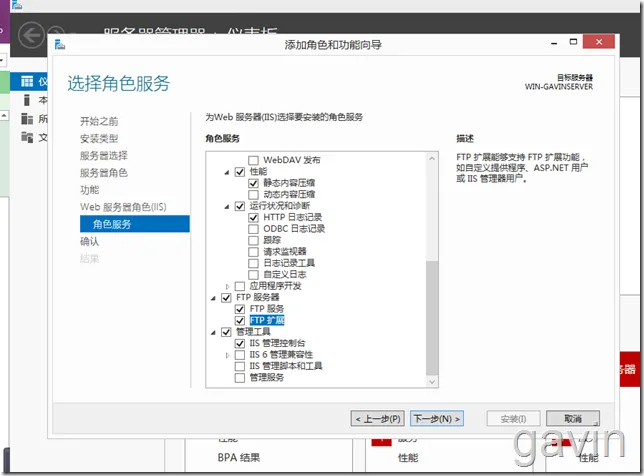Uncheck the 运行状况和诊断 parent checkbox
The width and height of the screenshot is (644, 476).
[240, 206]
